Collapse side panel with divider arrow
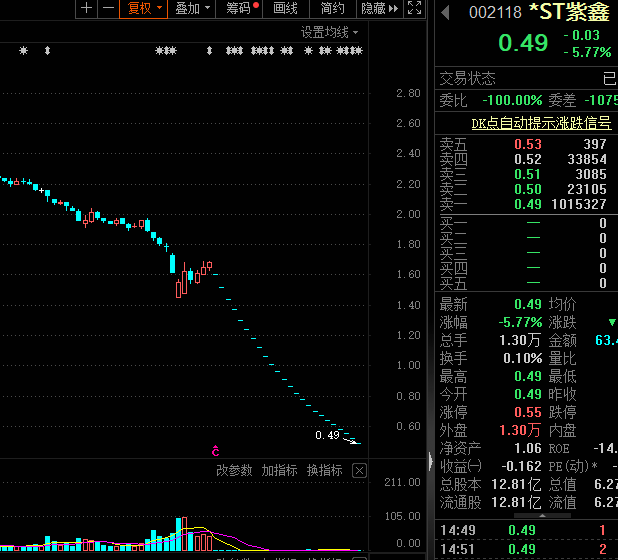The height and width of the screenshot is (560, 618). (430, 461)
